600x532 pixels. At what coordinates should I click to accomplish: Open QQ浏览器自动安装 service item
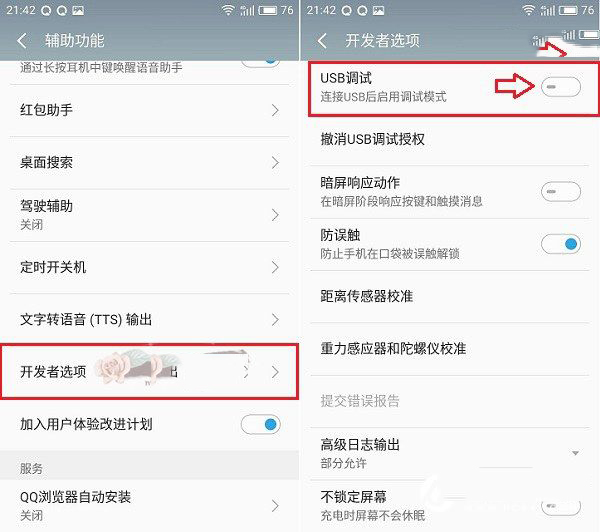(149, 506)
